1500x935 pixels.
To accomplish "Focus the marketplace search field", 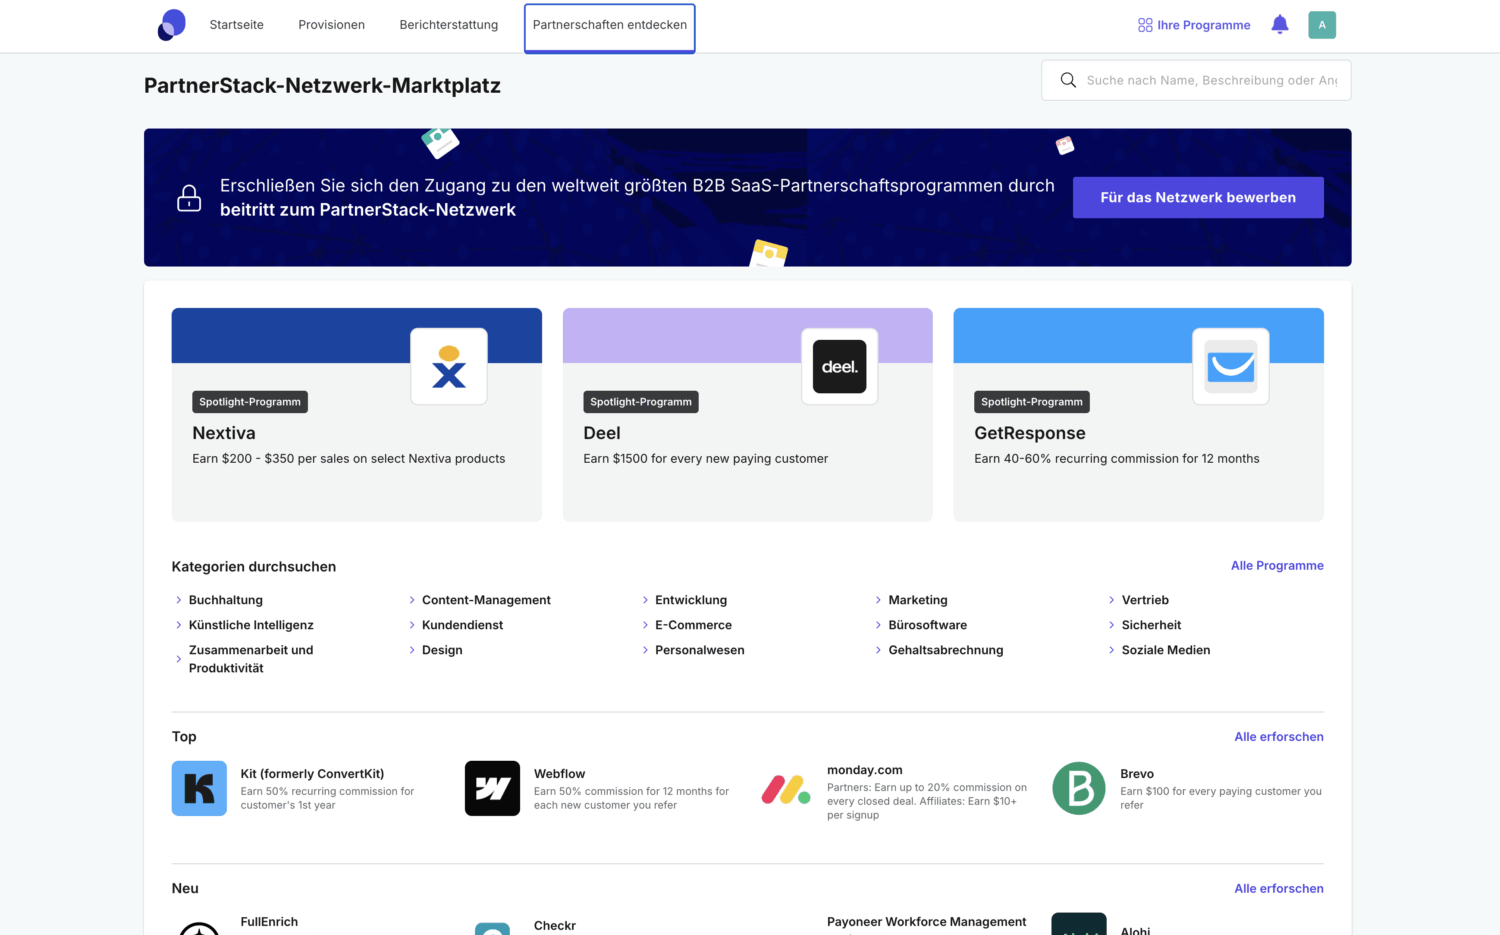I will (1196, 80).
